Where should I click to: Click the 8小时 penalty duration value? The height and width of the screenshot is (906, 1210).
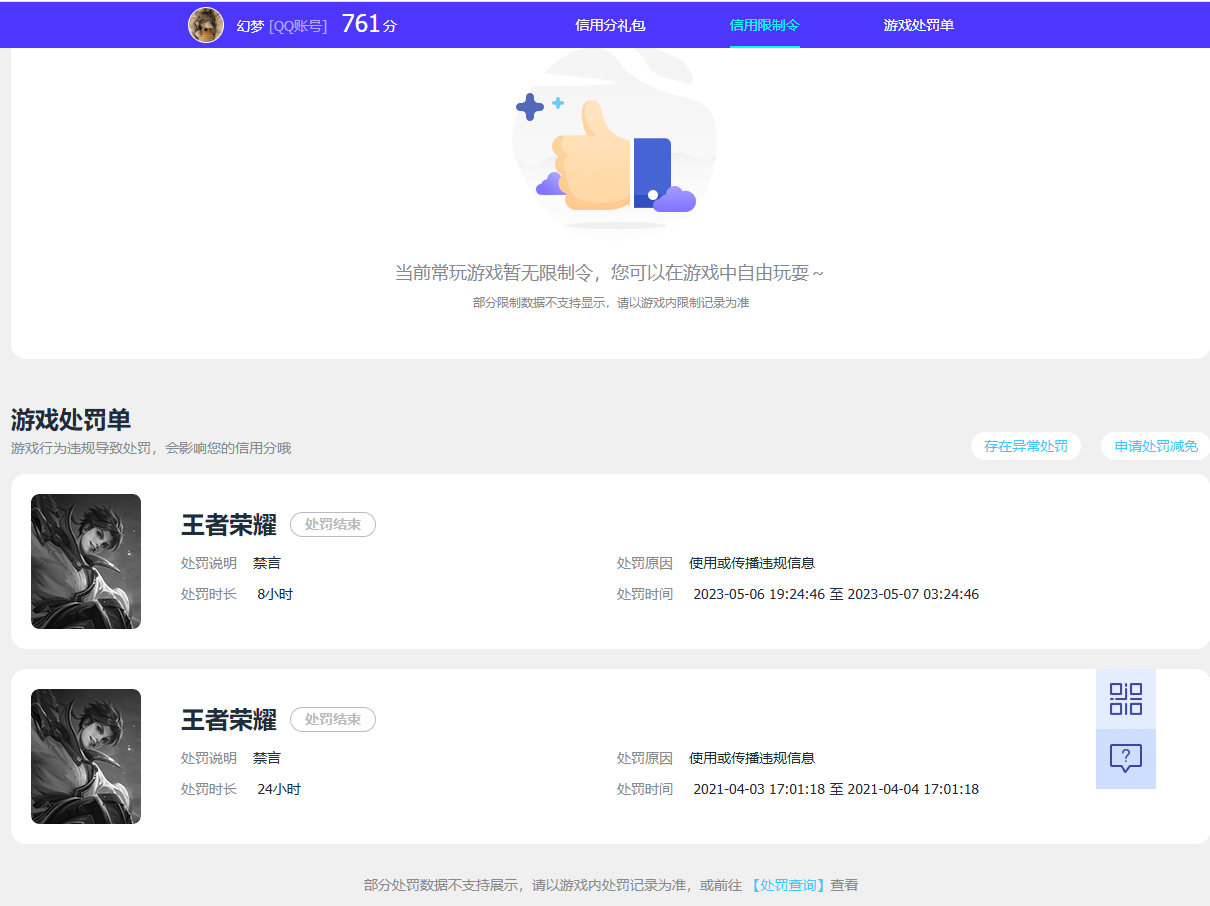tap(275, 594)
